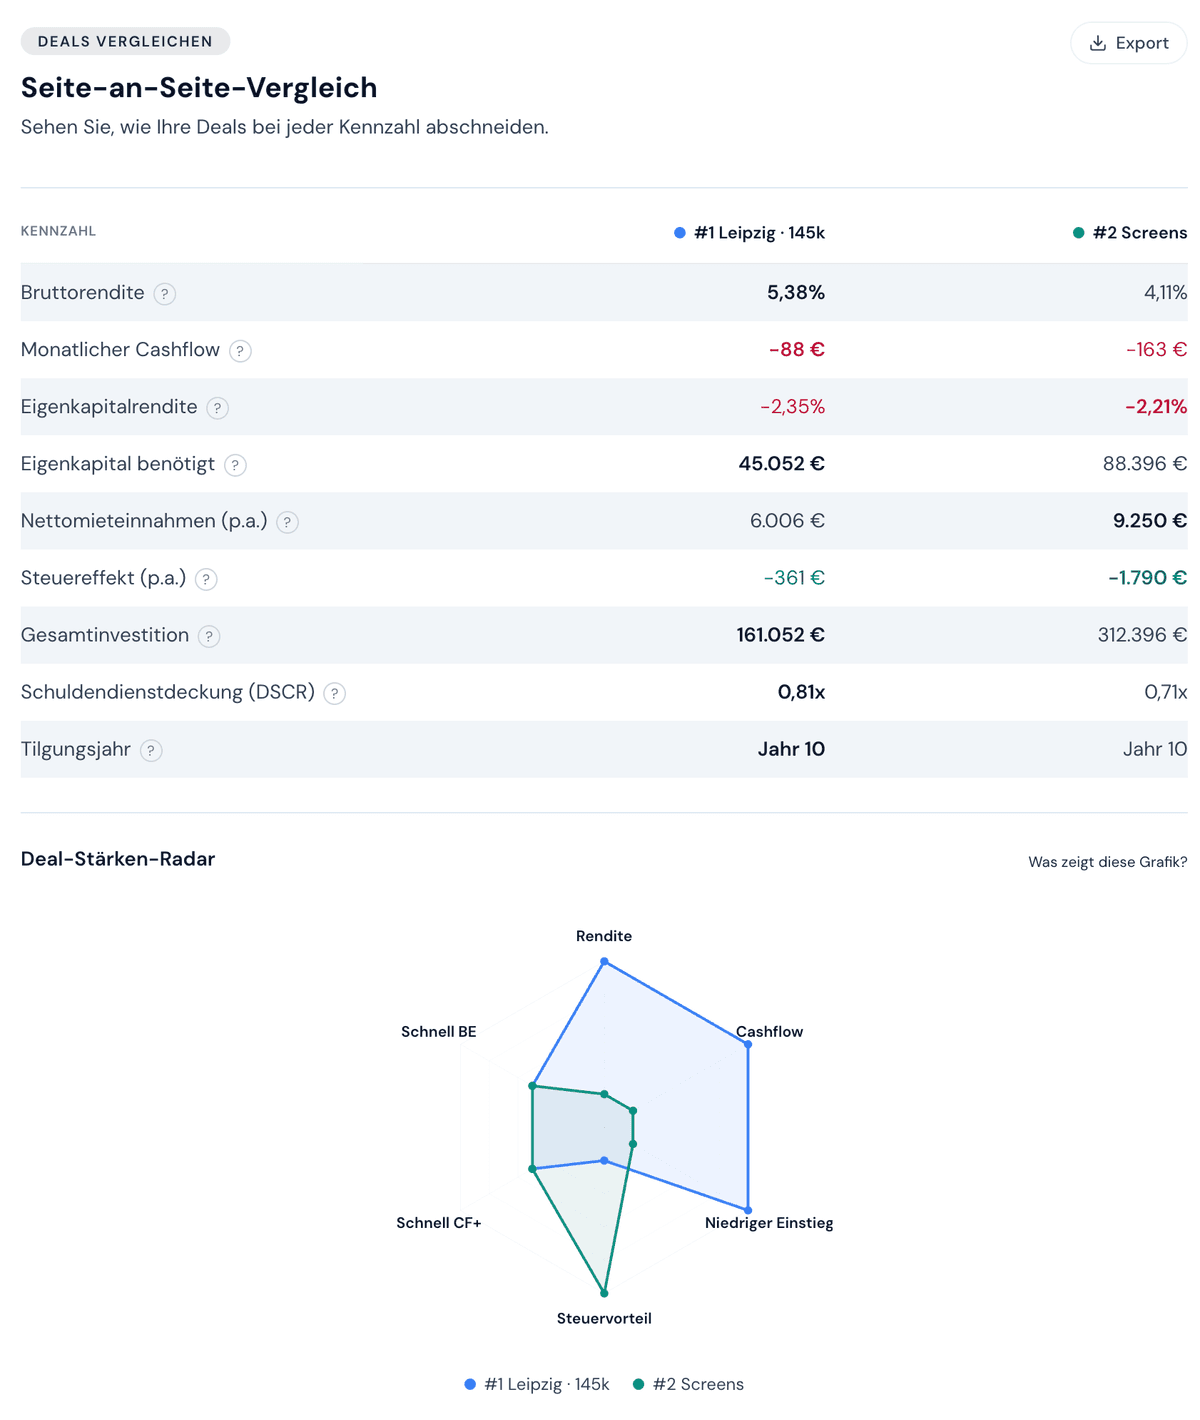Click the green Steuervorteil point on the radar
The height and width of the screenshot is (1420, 1200).
pos(604,1293)
